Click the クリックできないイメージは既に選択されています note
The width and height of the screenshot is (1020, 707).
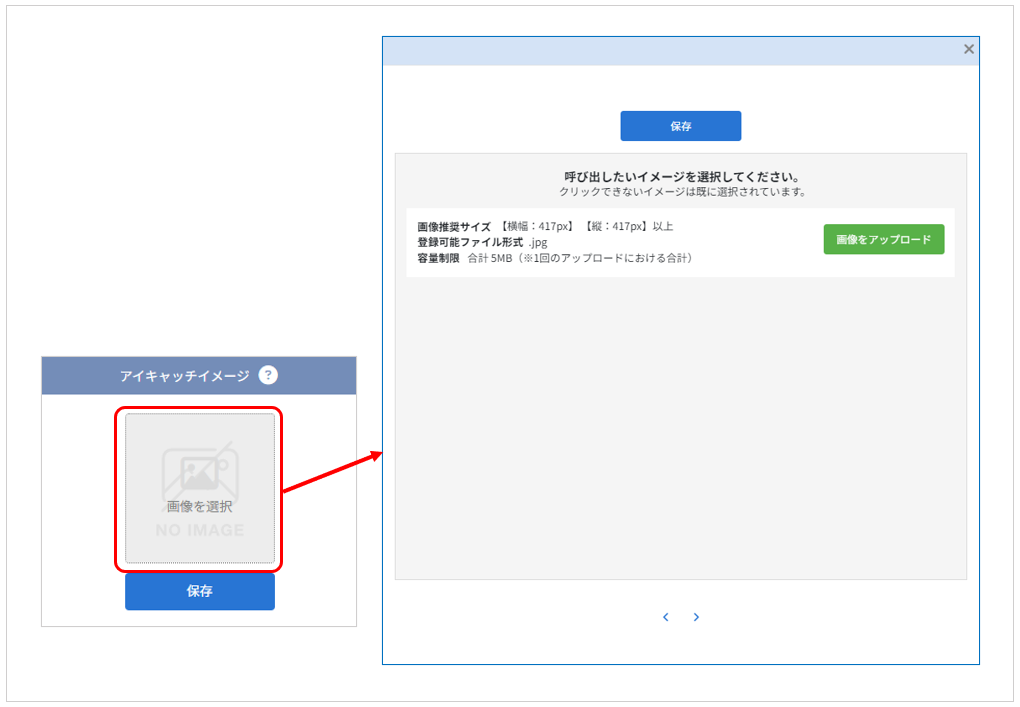tap(682, 192)
